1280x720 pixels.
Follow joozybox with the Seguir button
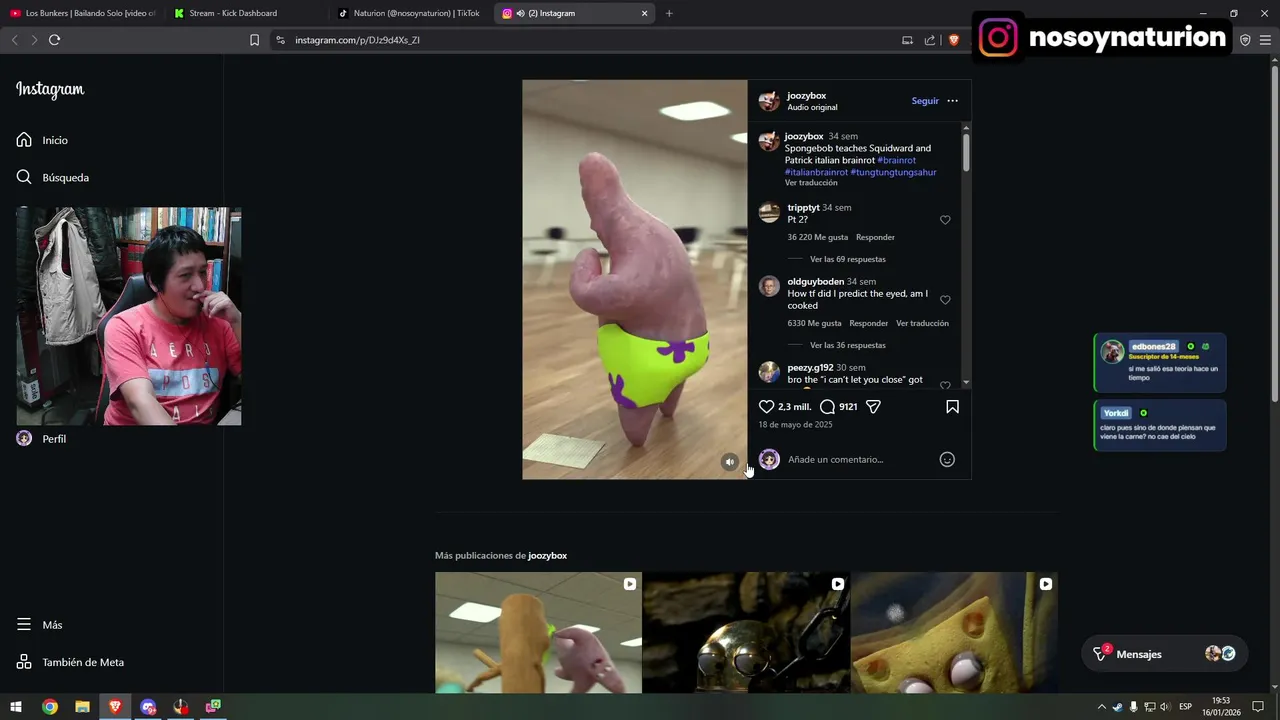pos(925,101)
